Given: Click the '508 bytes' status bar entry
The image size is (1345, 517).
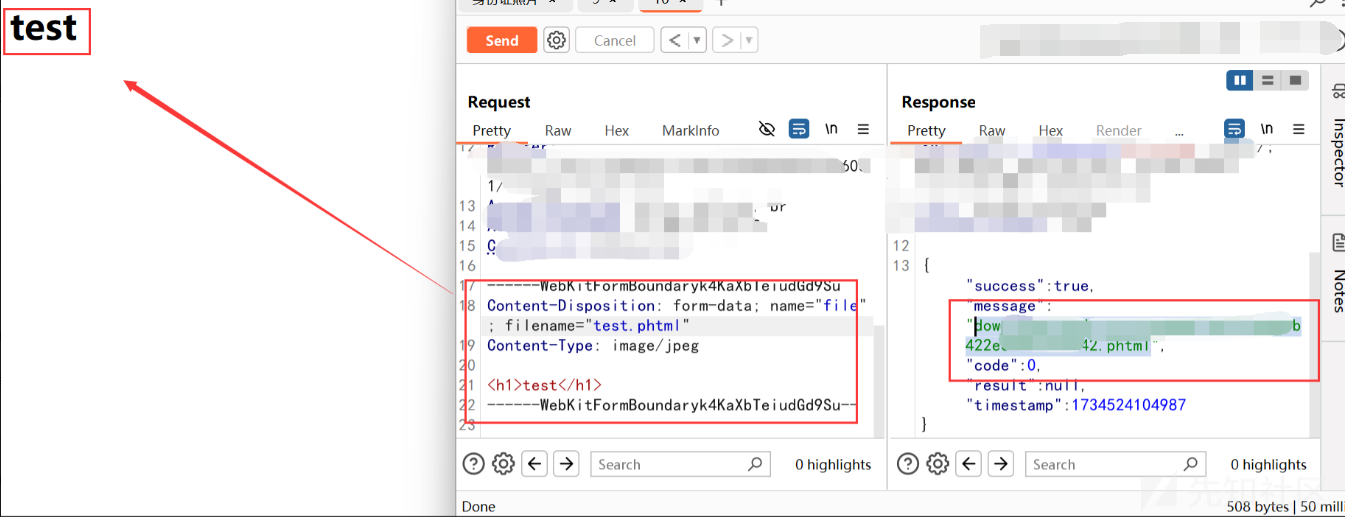Looking at the screenshot, I should point(1258,506).
